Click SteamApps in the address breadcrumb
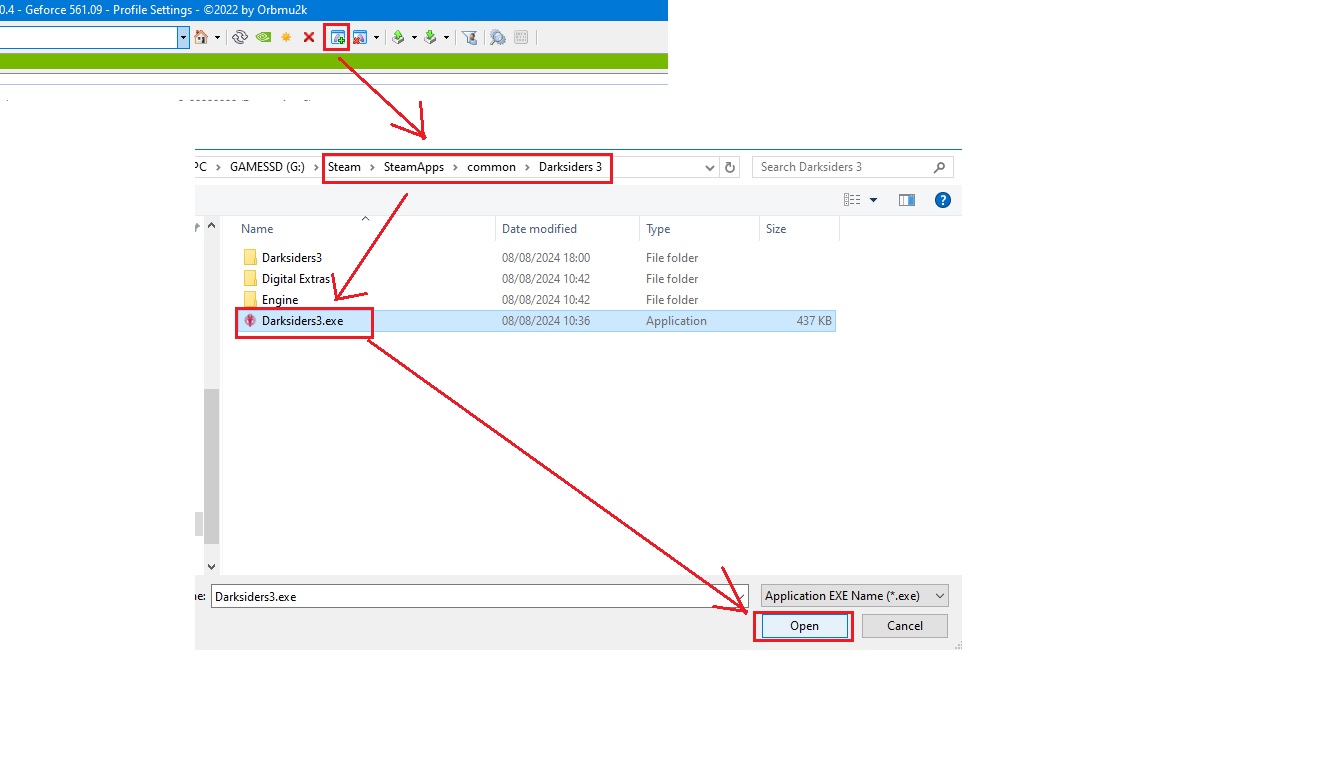 click(x=414, y=167)
